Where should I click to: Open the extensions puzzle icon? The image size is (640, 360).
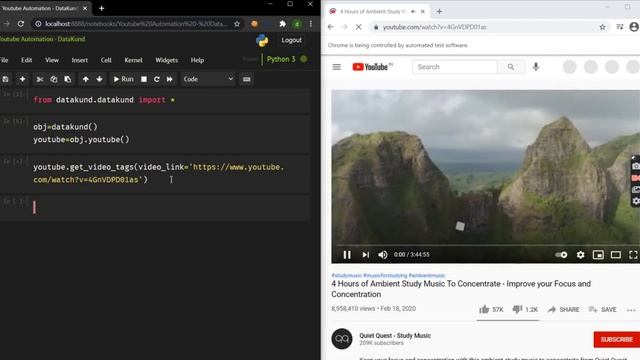pyautogui.click(x=282, y=24)
